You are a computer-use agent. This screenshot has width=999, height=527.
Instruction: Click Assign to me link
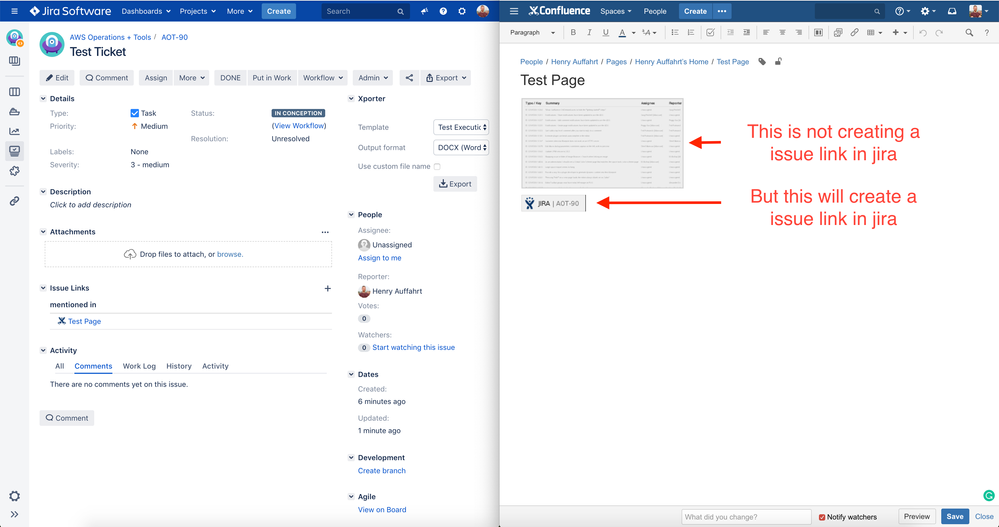tap(380, 258)
